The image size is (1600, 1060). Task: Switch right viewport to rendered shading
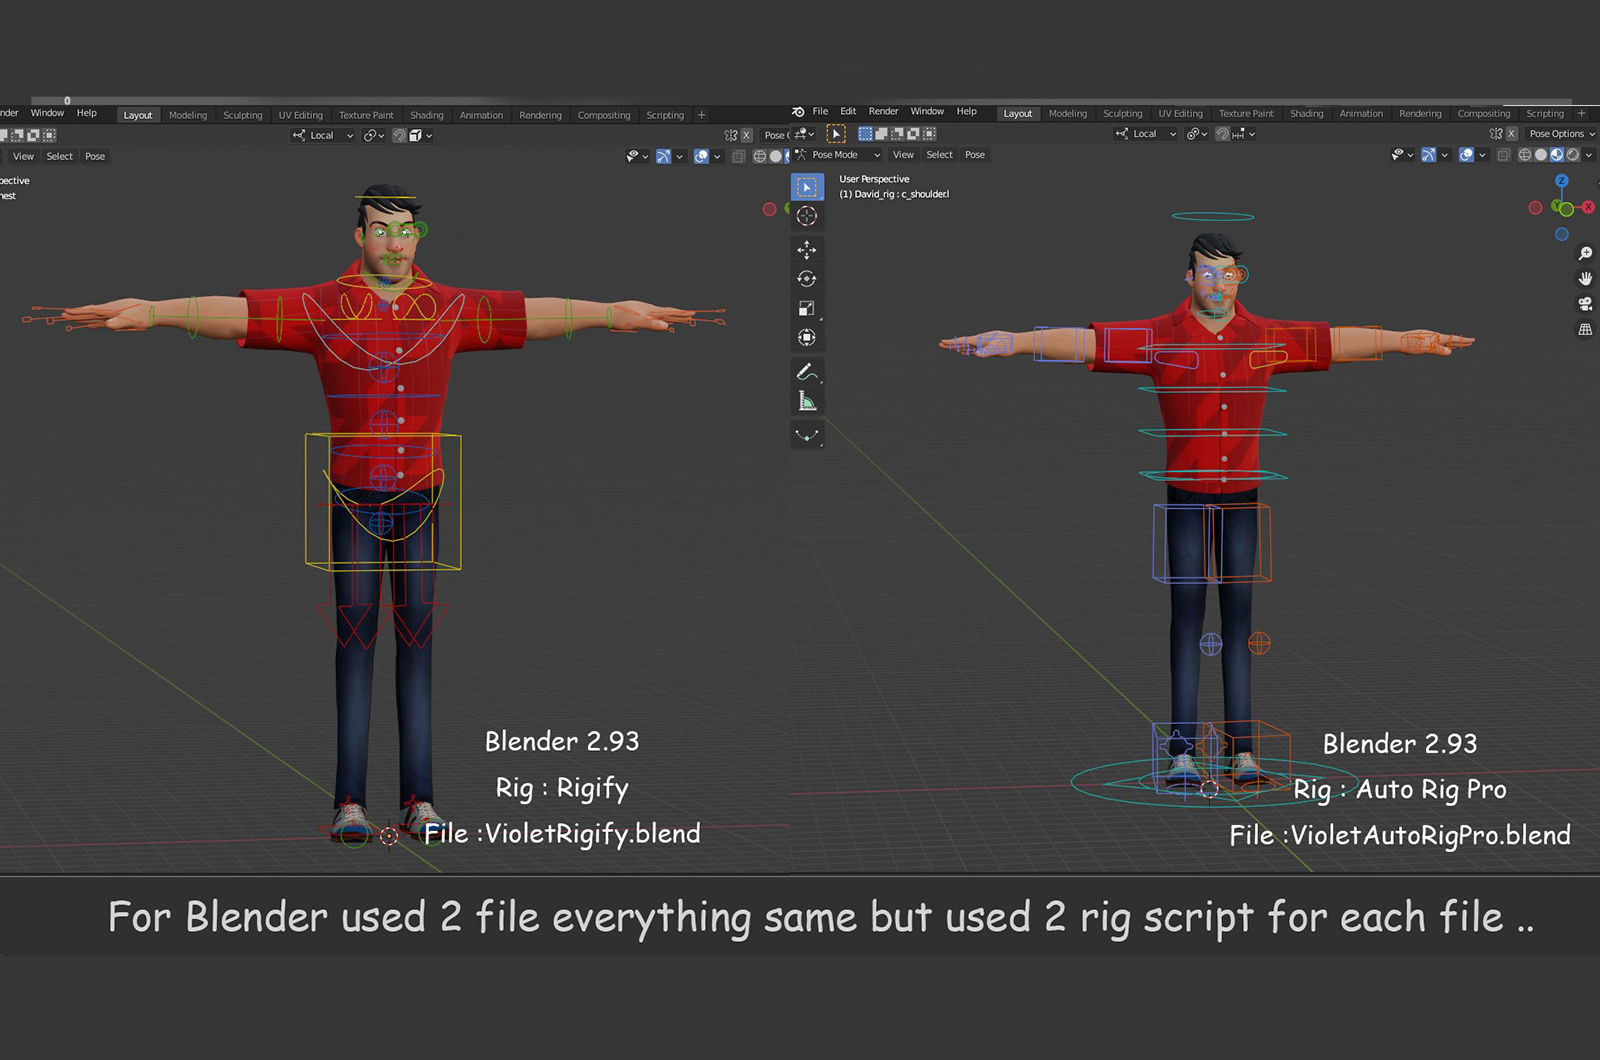(1573, 155)
